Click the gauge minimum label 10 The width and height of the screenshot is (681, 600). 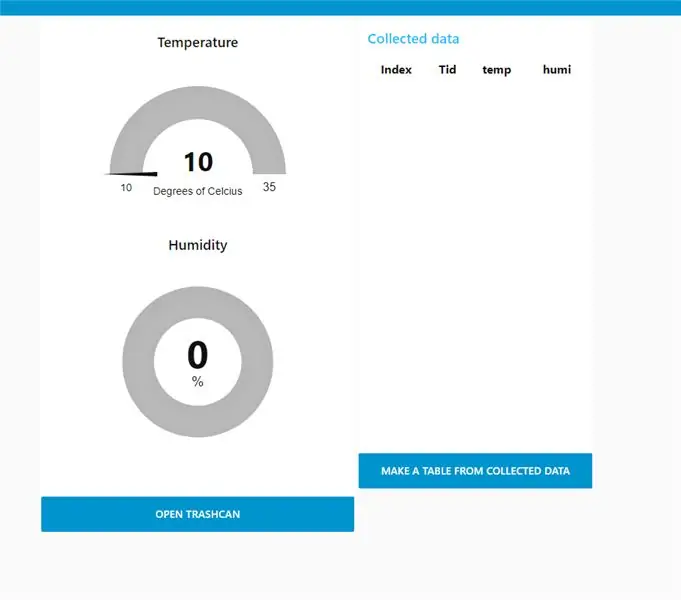click(x=126, y=188)
